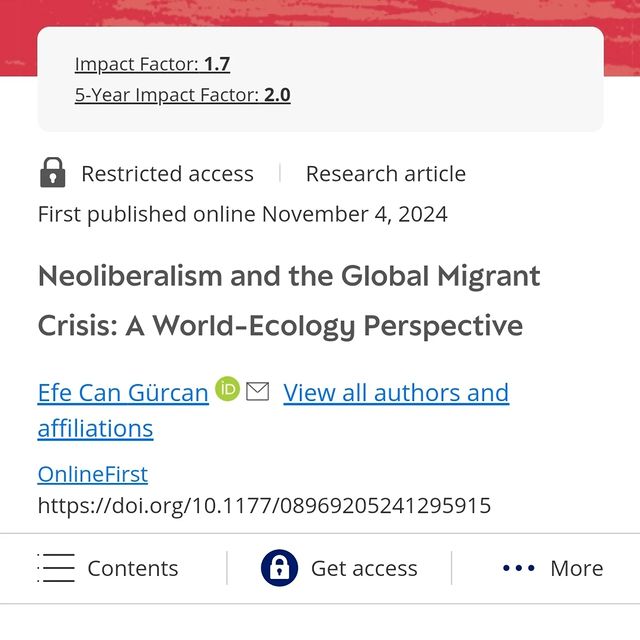Click the Restricted access text

tap(167, 173)
